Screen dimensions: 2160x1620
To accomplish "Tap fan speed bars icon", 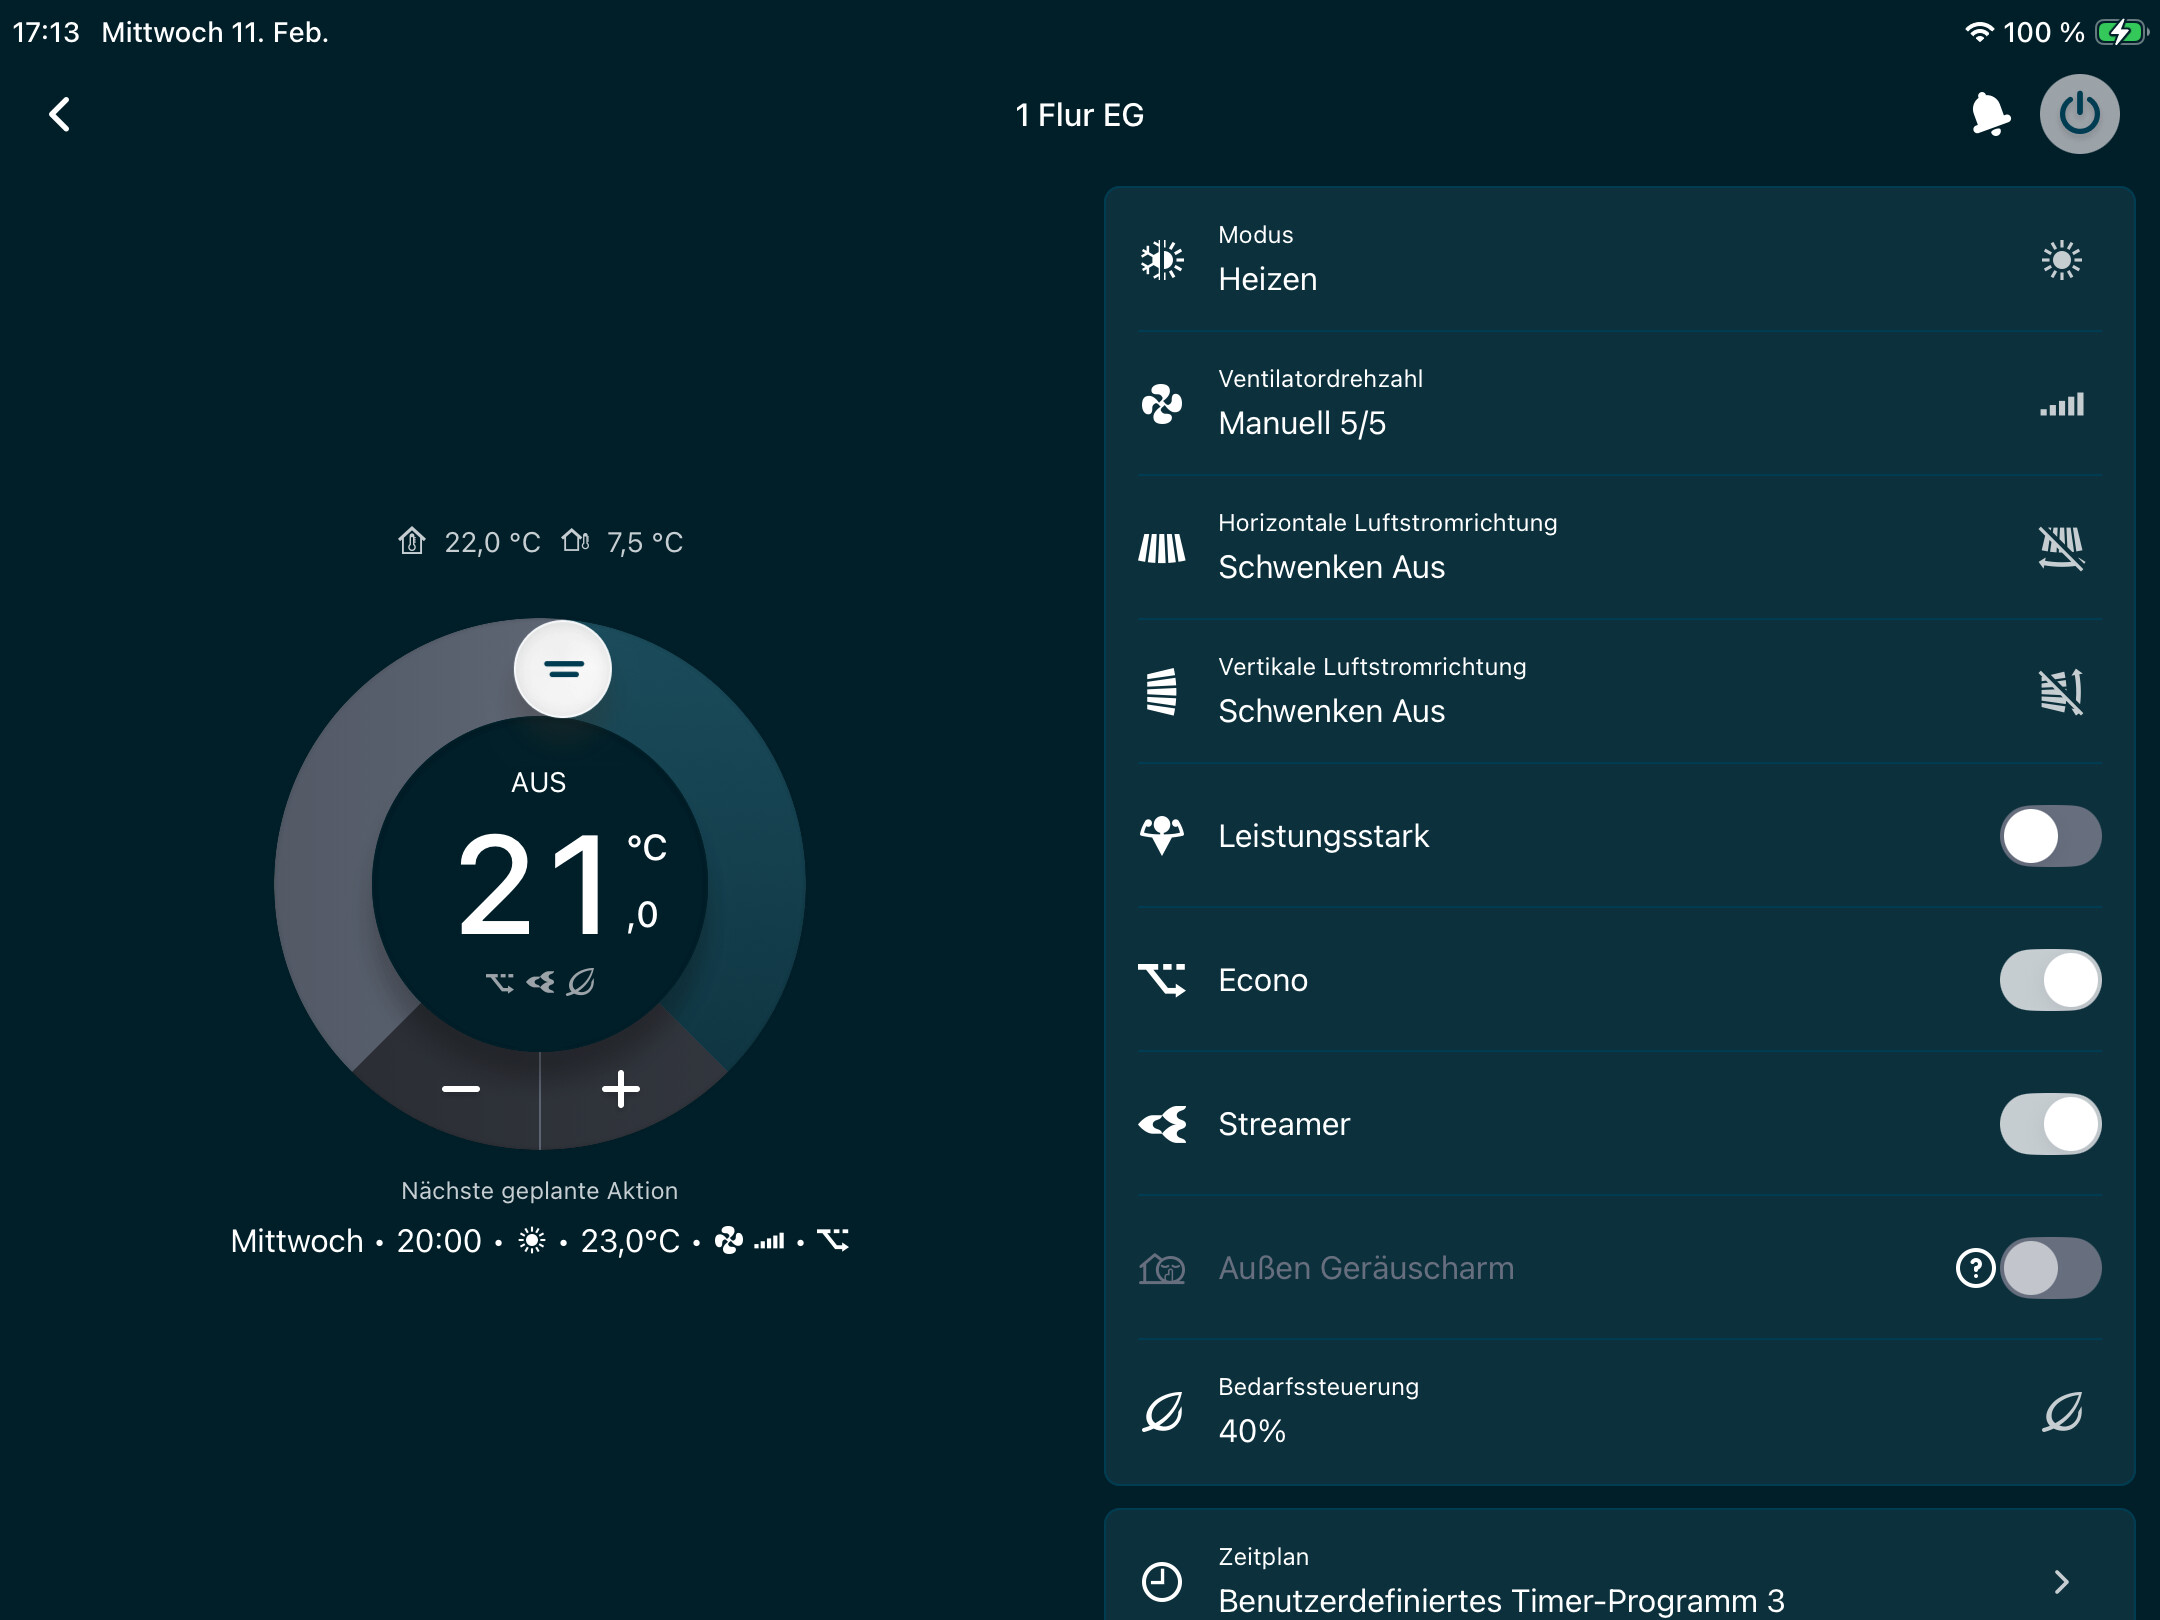I will click(2061, 404).
